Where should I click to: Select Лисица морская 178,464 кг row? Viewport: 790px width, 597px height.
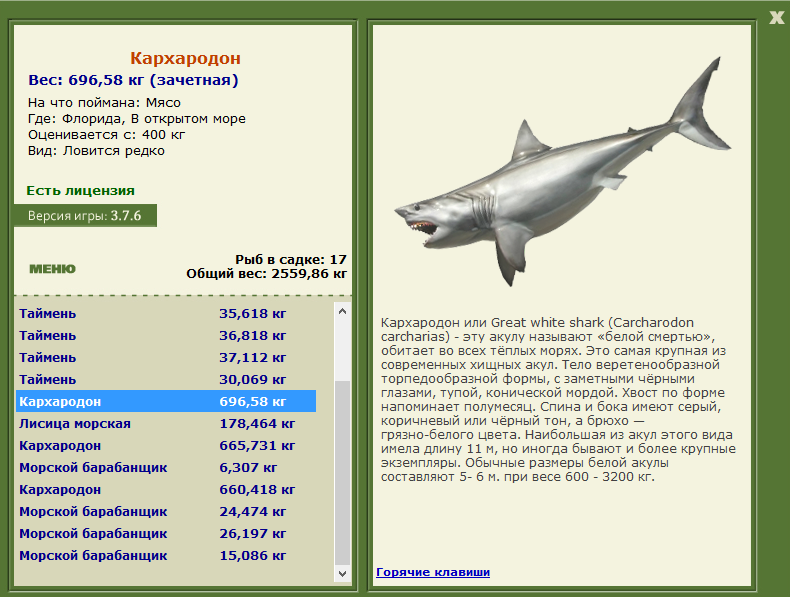point(166,424)
